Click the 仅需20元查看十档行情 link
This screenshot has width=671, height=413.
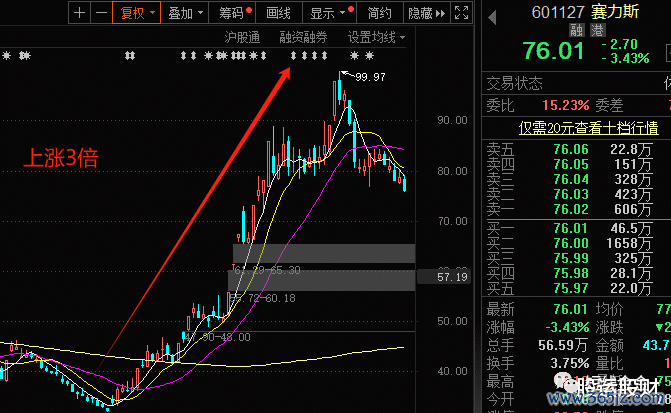point(588,128)
